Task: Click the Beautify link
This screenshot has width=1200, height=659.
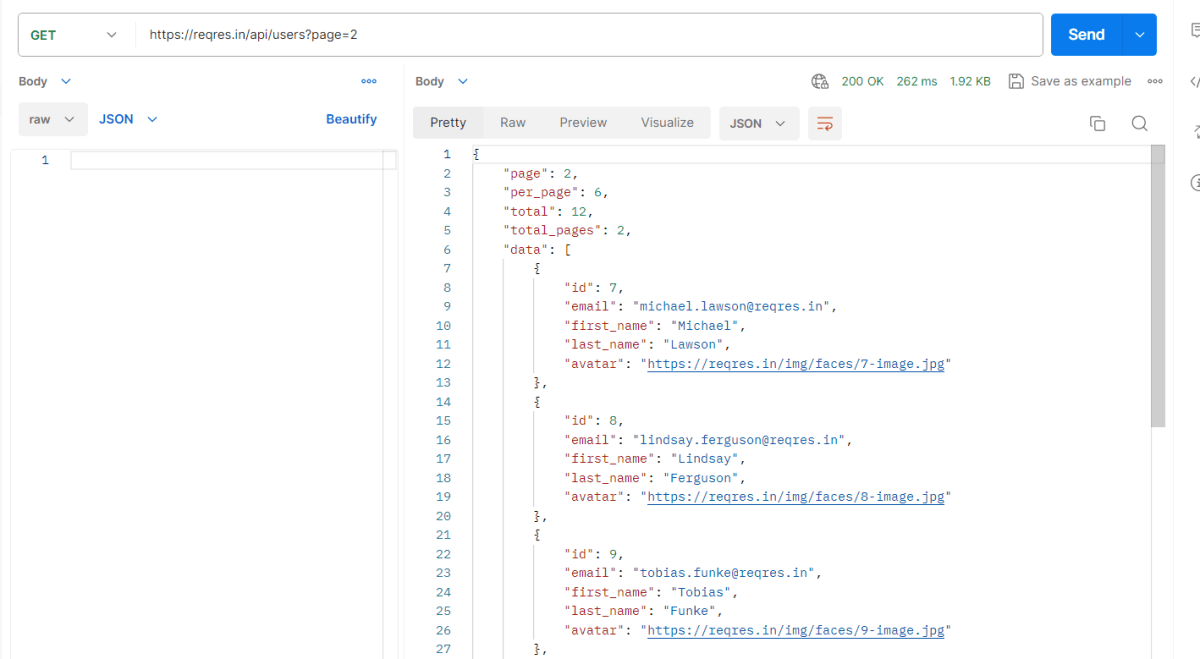Action: pos(351,119)
